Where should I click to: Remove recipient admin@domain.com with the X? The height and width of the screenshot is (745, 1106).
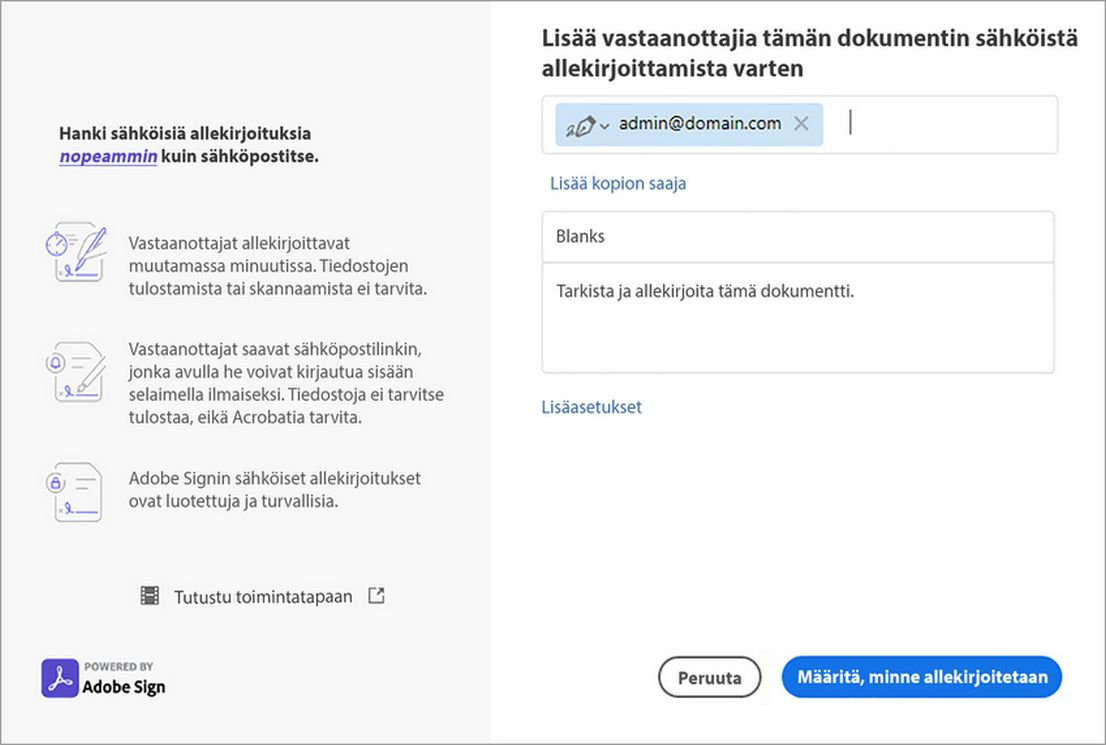click(x=801, y=123)
